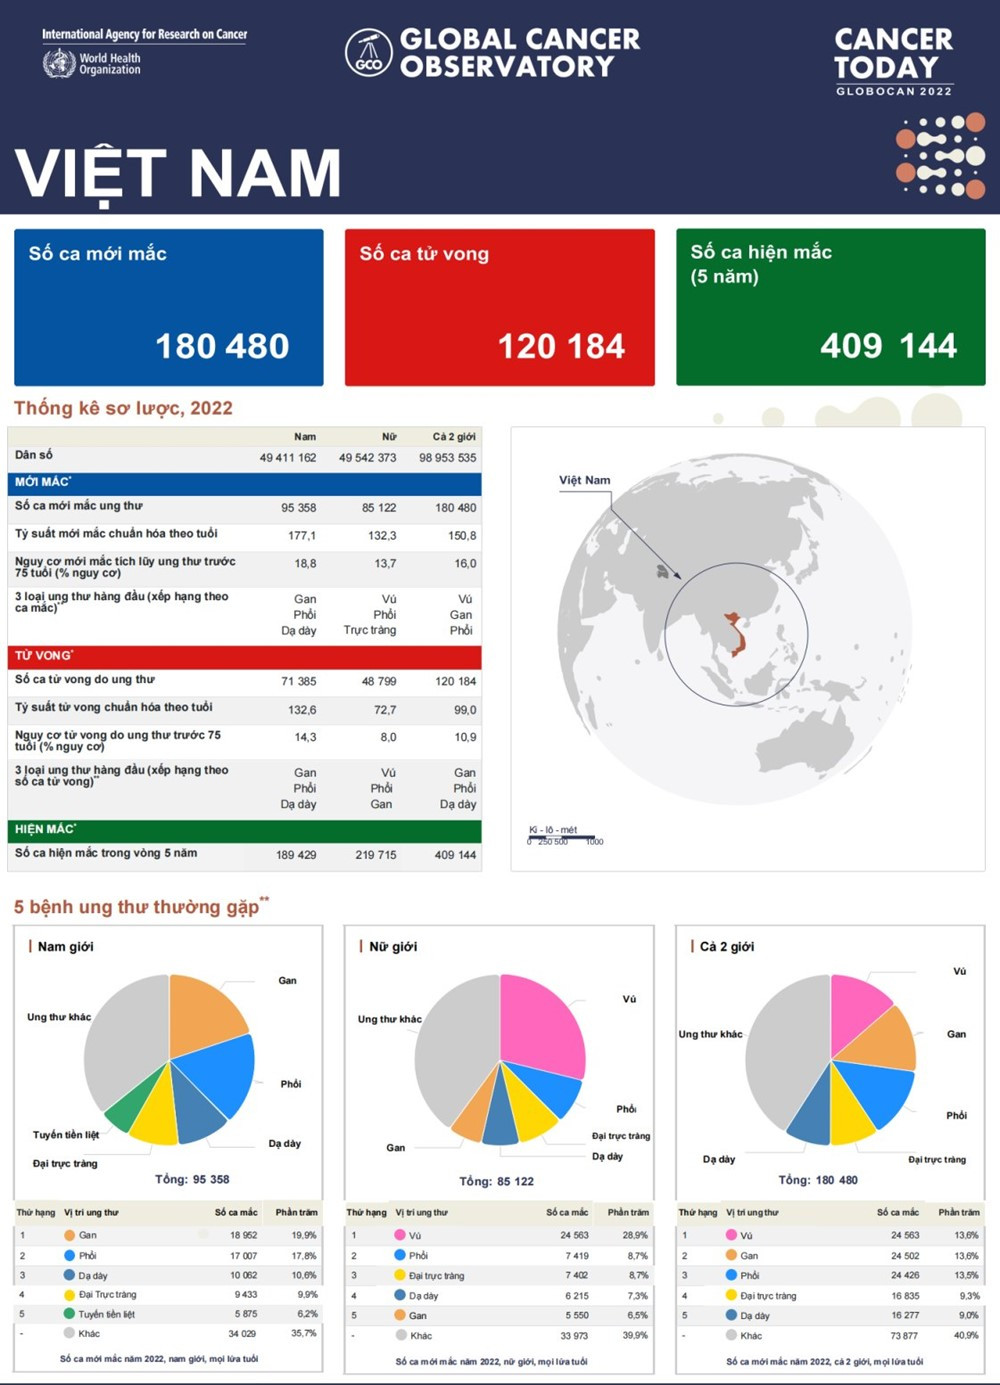Click the gray Ung thư khác slice in Cả 2 giới pie
This screenshot has width=1000, height=1385.
pos(785,1050)
